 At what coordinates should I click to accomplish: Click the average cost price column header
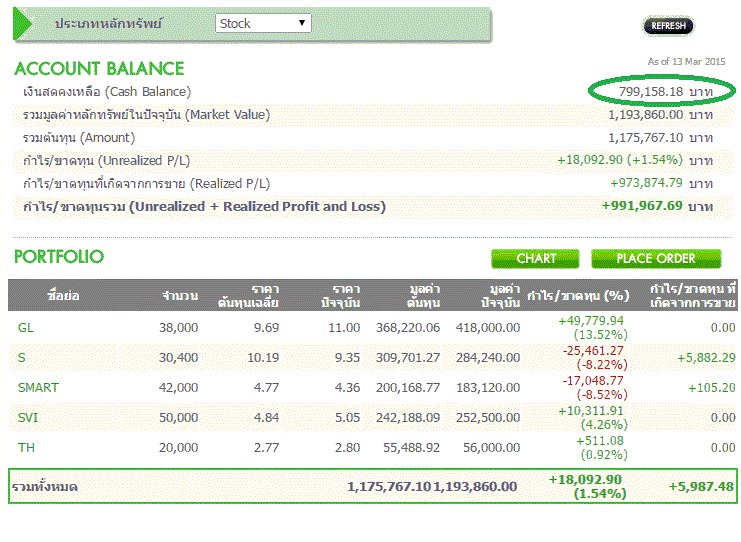[248, 296]
